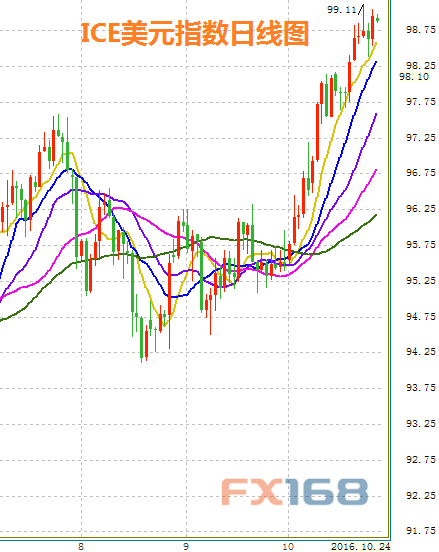439x552 pixels.
Task: Click the month 10 date axis label
Action: [288, 546]
